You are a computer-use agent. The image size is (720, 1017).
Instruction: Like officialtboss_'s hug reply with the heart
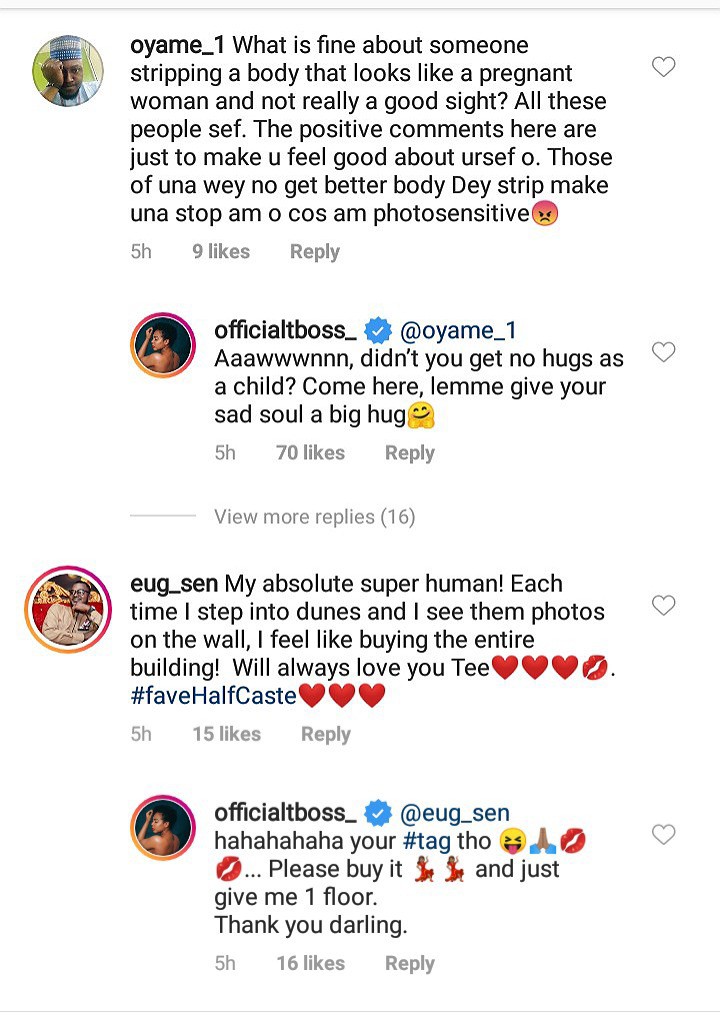click(x=663, y=352)
